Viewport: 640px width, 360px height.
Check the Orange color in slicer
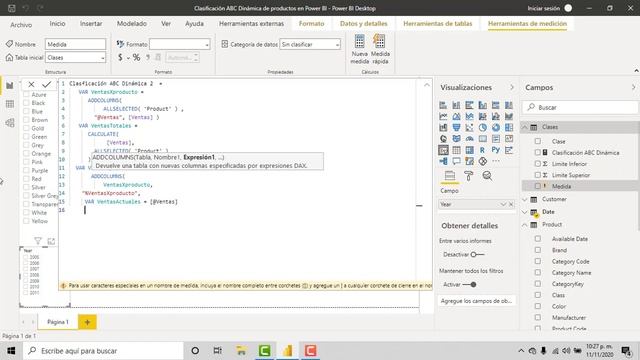(27, 153)
